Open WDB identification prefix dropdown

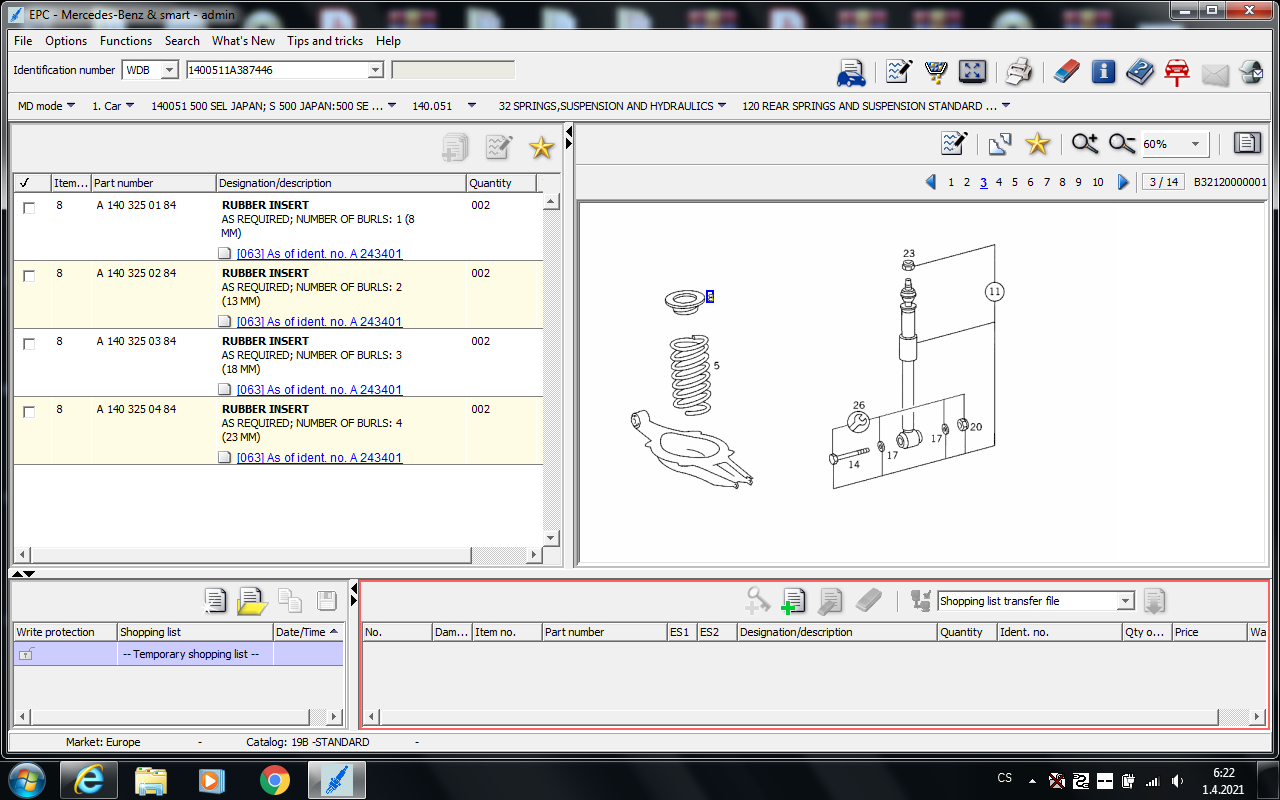pos(168,70)
